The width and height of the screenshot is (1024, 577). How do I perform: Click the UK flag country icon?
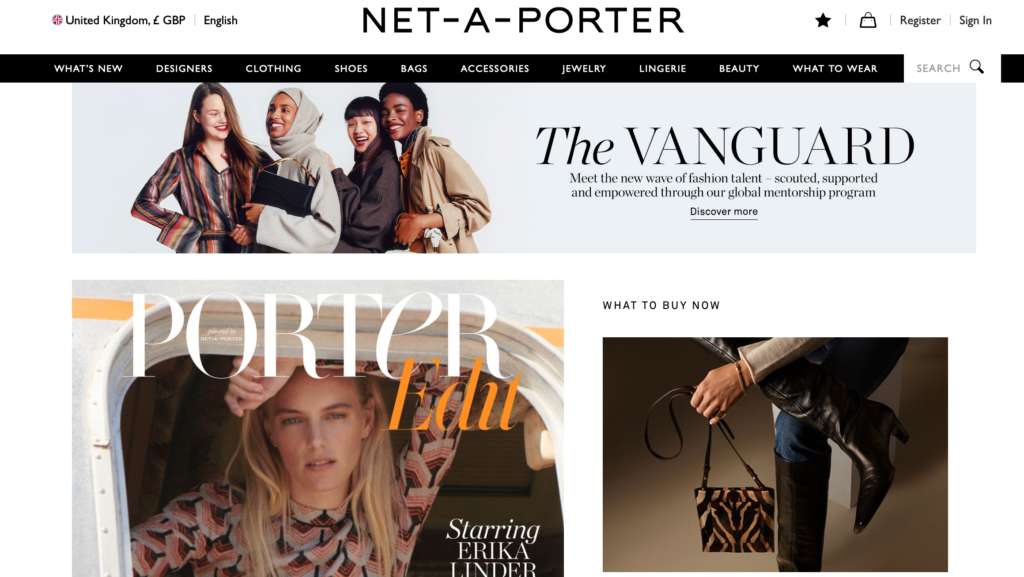(57, 20)
